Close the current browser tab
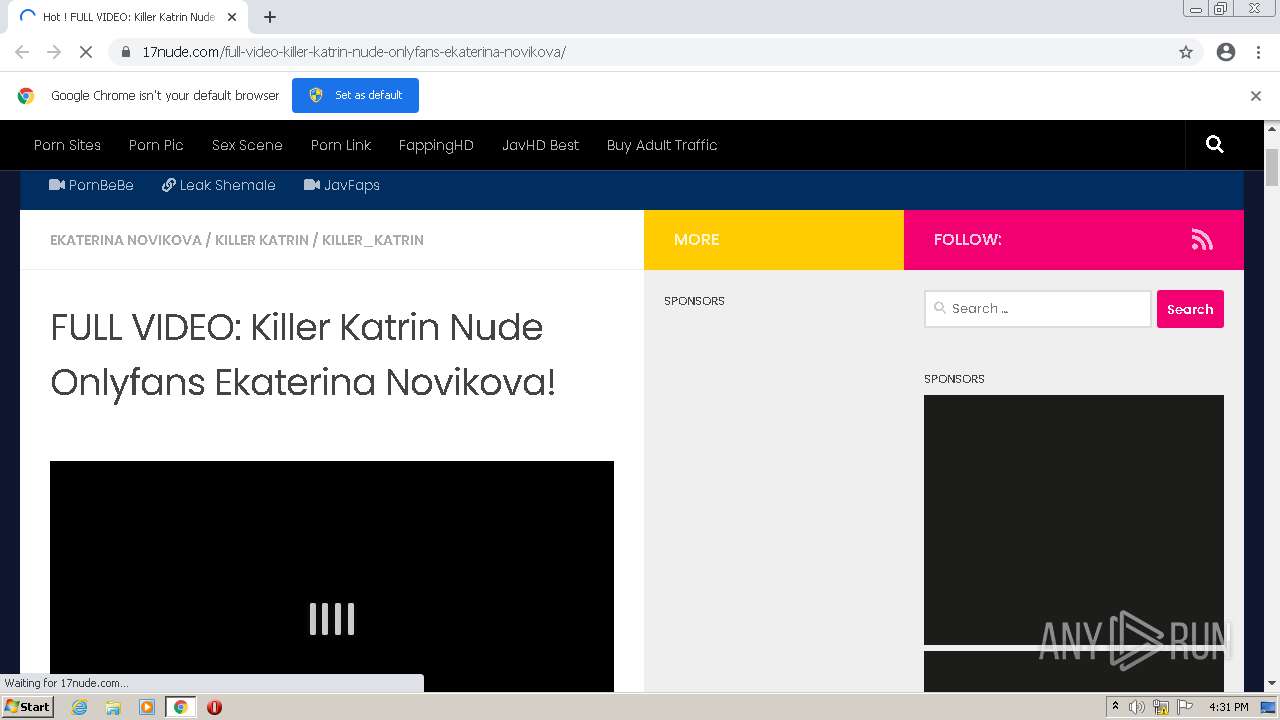 [x=232, y=17]
